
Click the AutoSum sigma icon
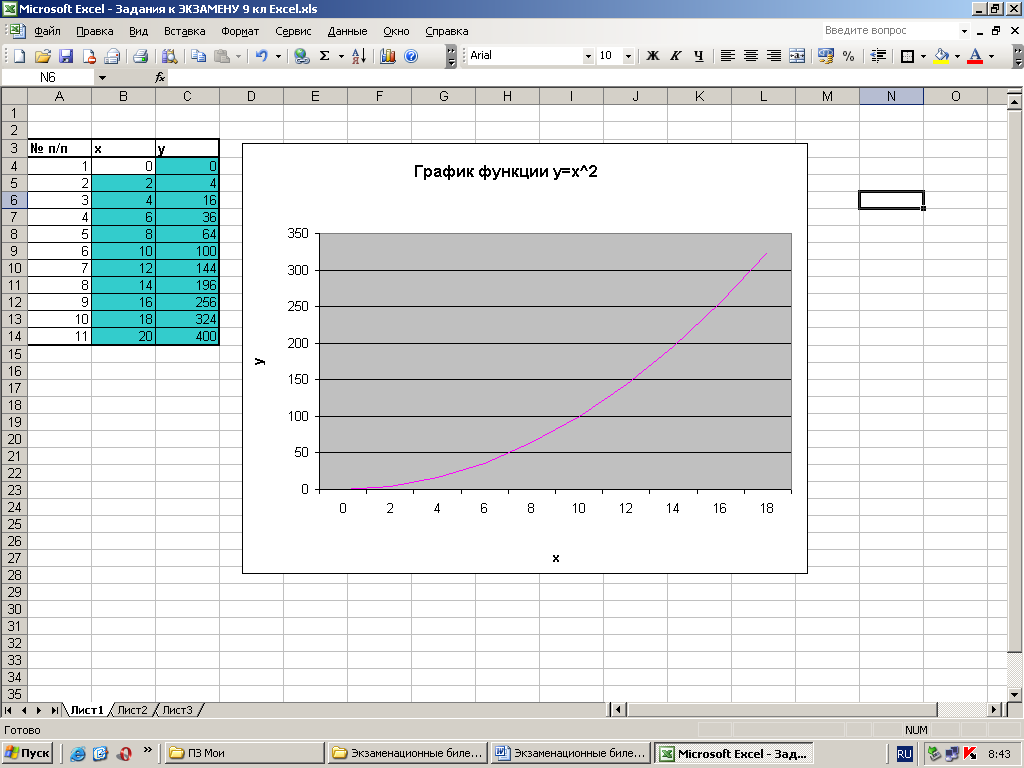coord(325,56)
